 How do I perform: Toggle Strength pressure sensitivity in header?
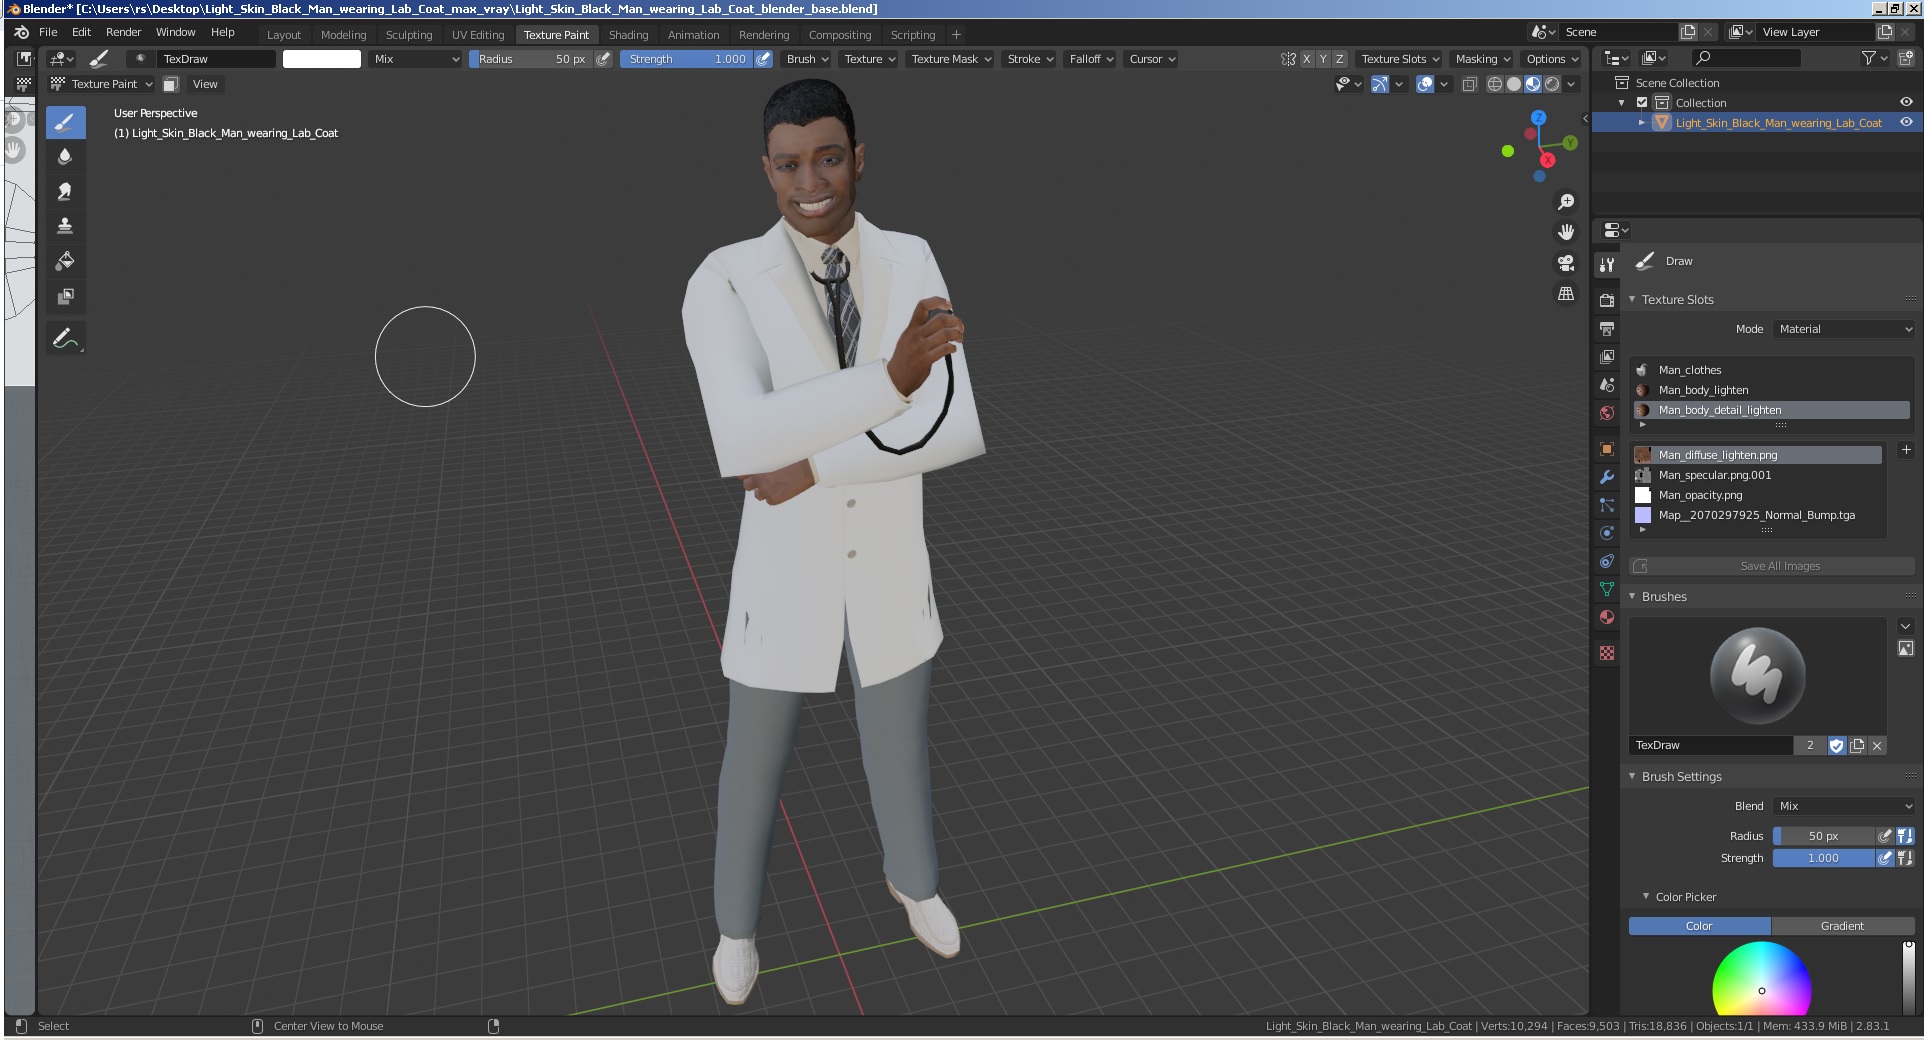pyautogui.click(x=763, y=59)
